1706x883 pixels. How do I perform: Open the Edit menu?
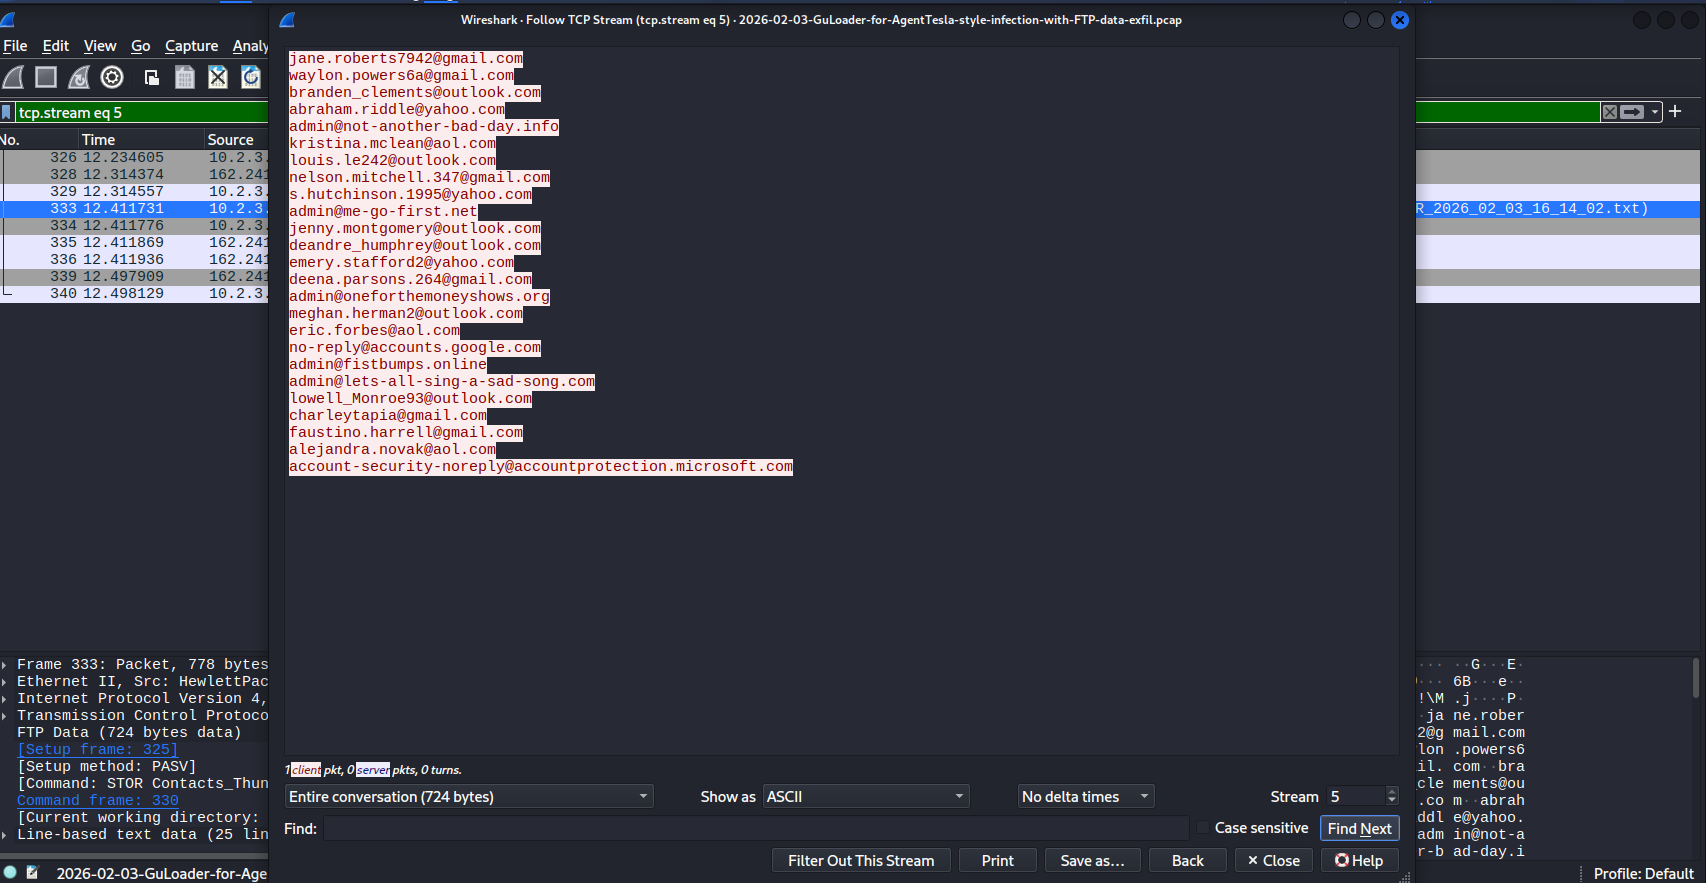pos(56,46)
